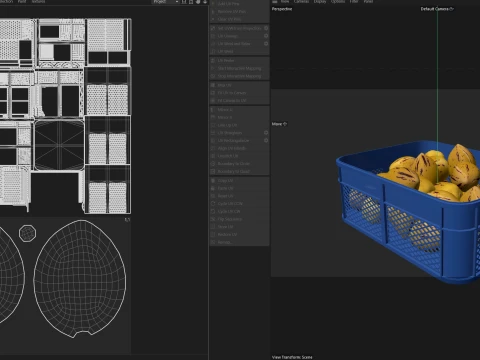Open UV Rectangularize options gear

[x=266, y=141]
